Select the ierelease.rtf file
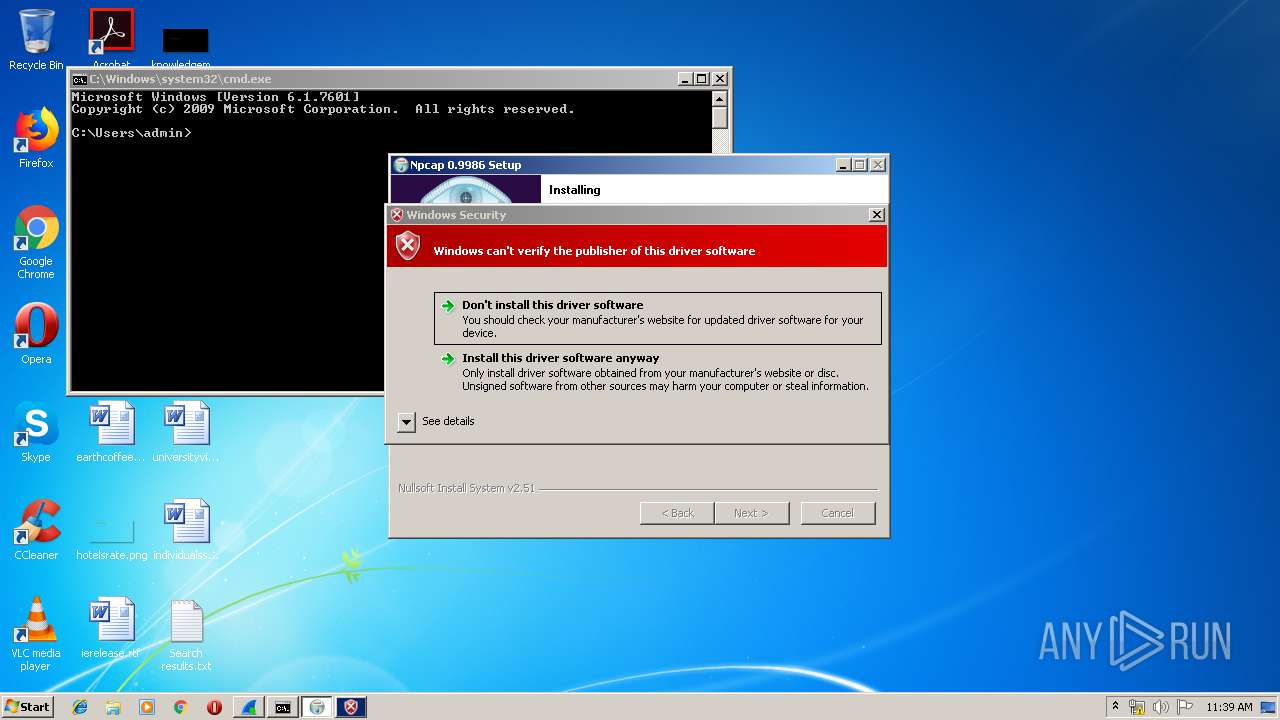1280x720 pixels. pyautogui.click(x=111, y=628)
